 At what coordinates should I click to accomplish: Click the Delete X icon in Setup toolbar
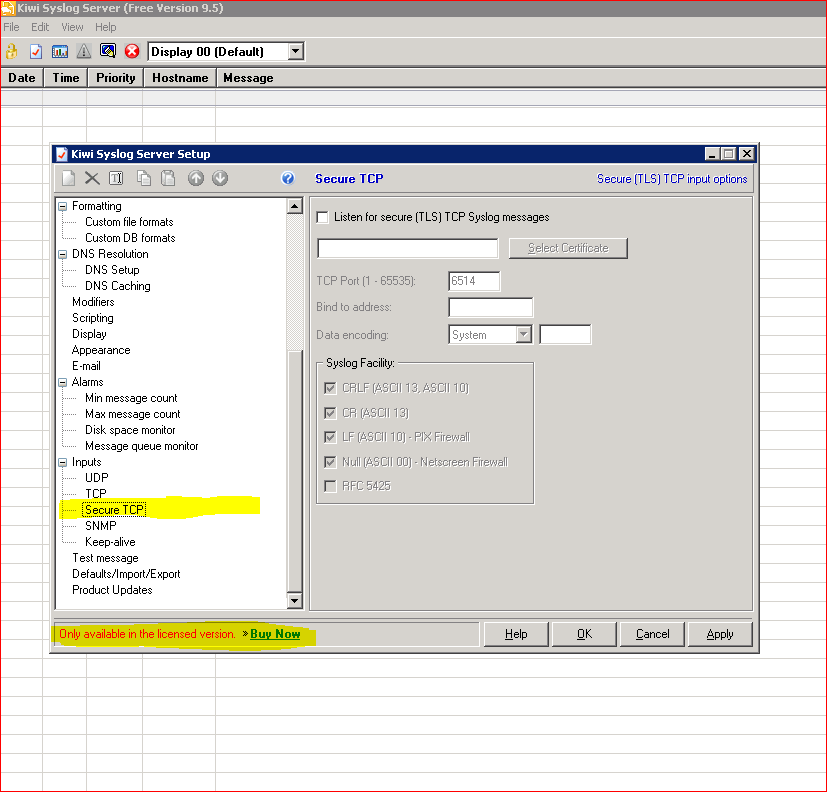92,178
